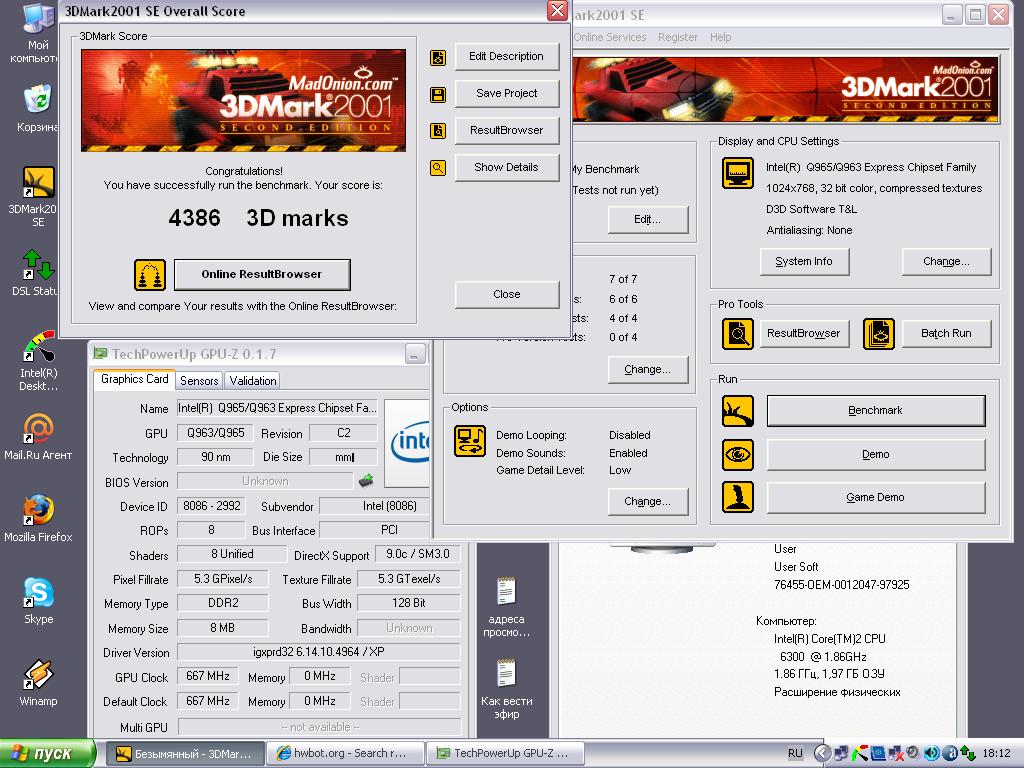The image size is (1024, 768).
Task: Switch to the Validation tab in GPU-Z
Action: pos(253,381)
